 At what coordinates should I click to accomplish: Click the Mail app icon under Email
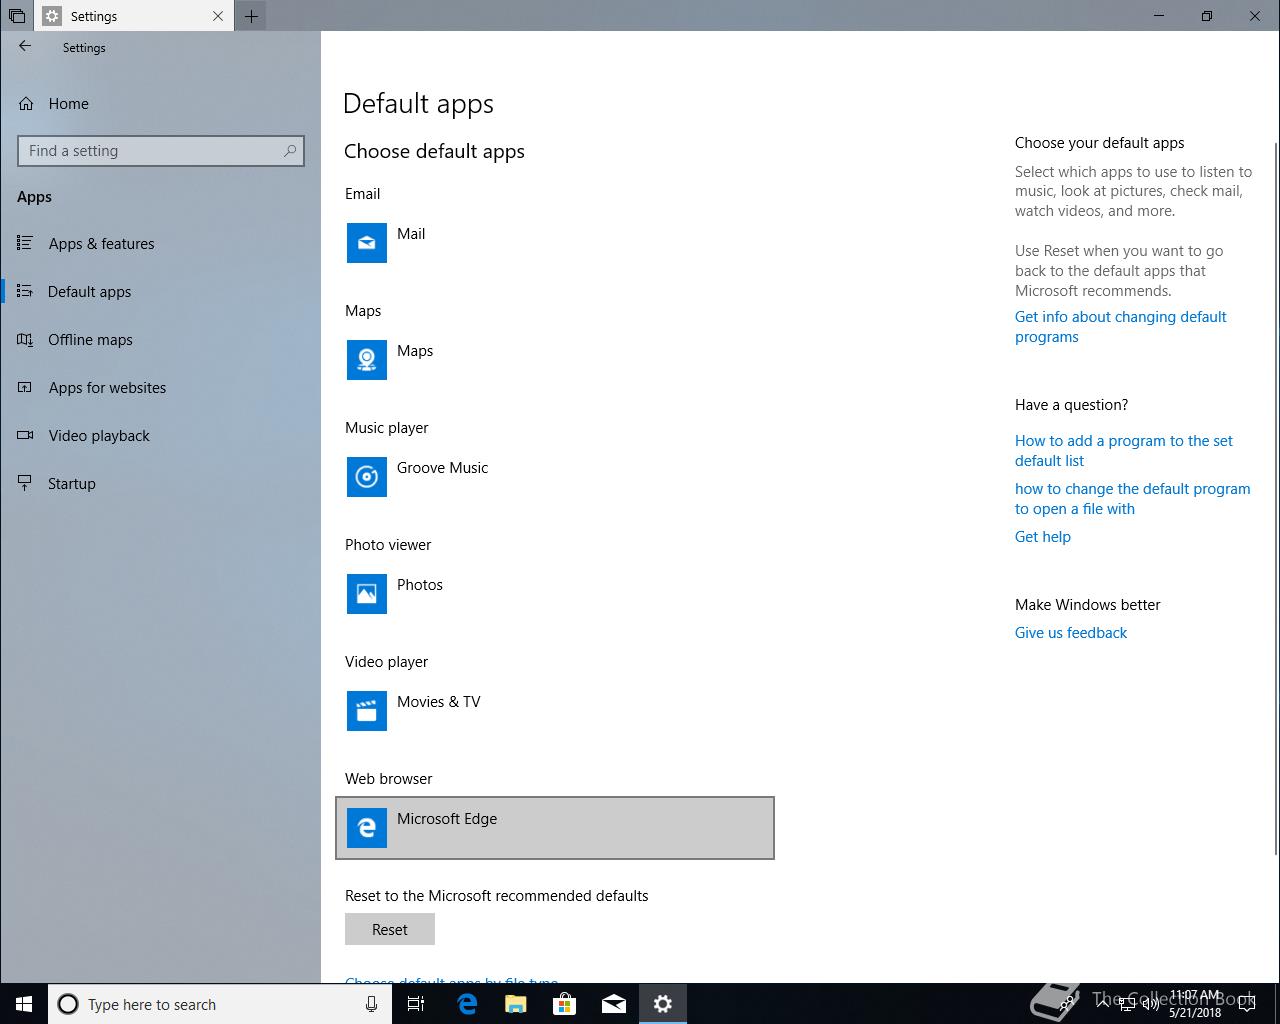click(x=367, y=243)
